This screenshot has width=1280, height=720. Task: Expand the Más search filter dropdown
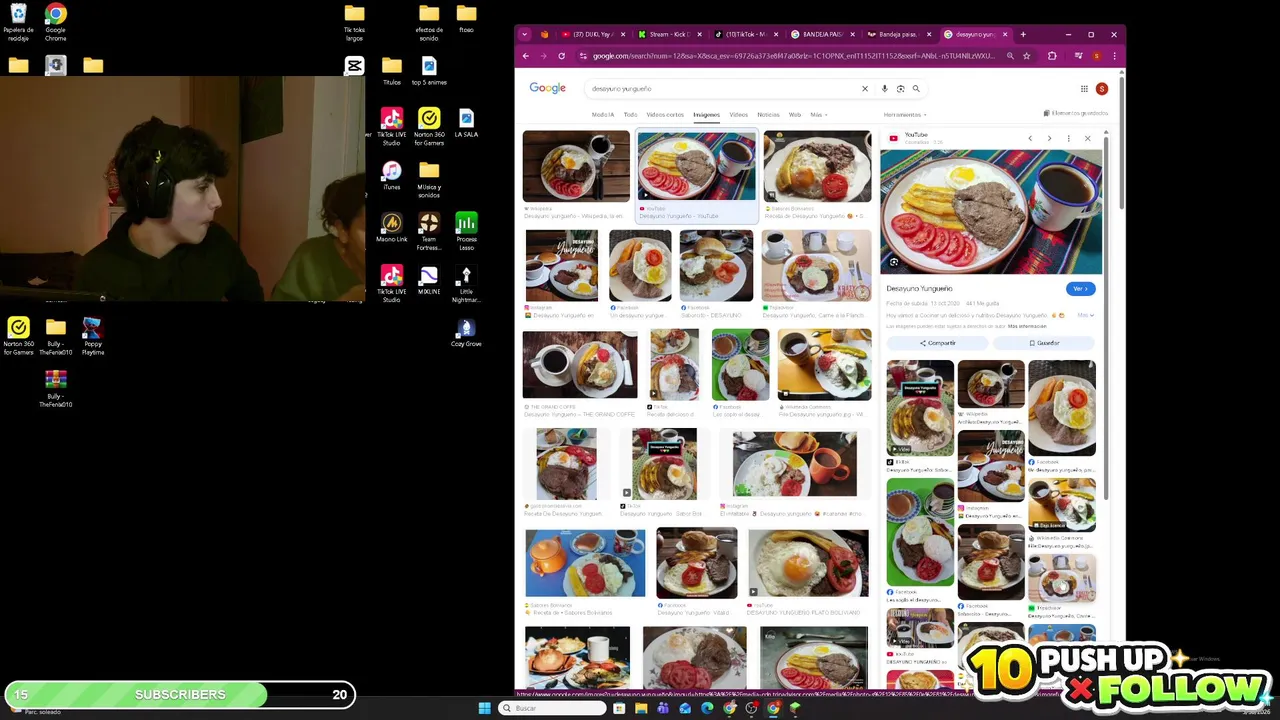[x=818, y=115]
